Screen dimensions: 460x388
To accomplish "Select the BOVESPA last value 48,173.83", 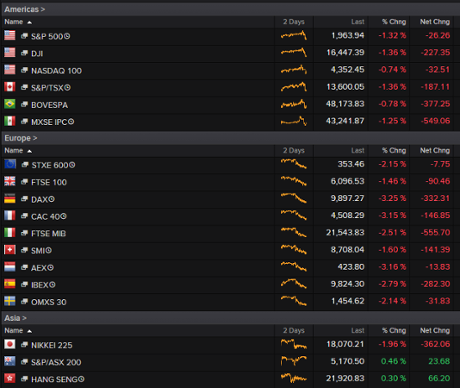I will click(345, 104).
